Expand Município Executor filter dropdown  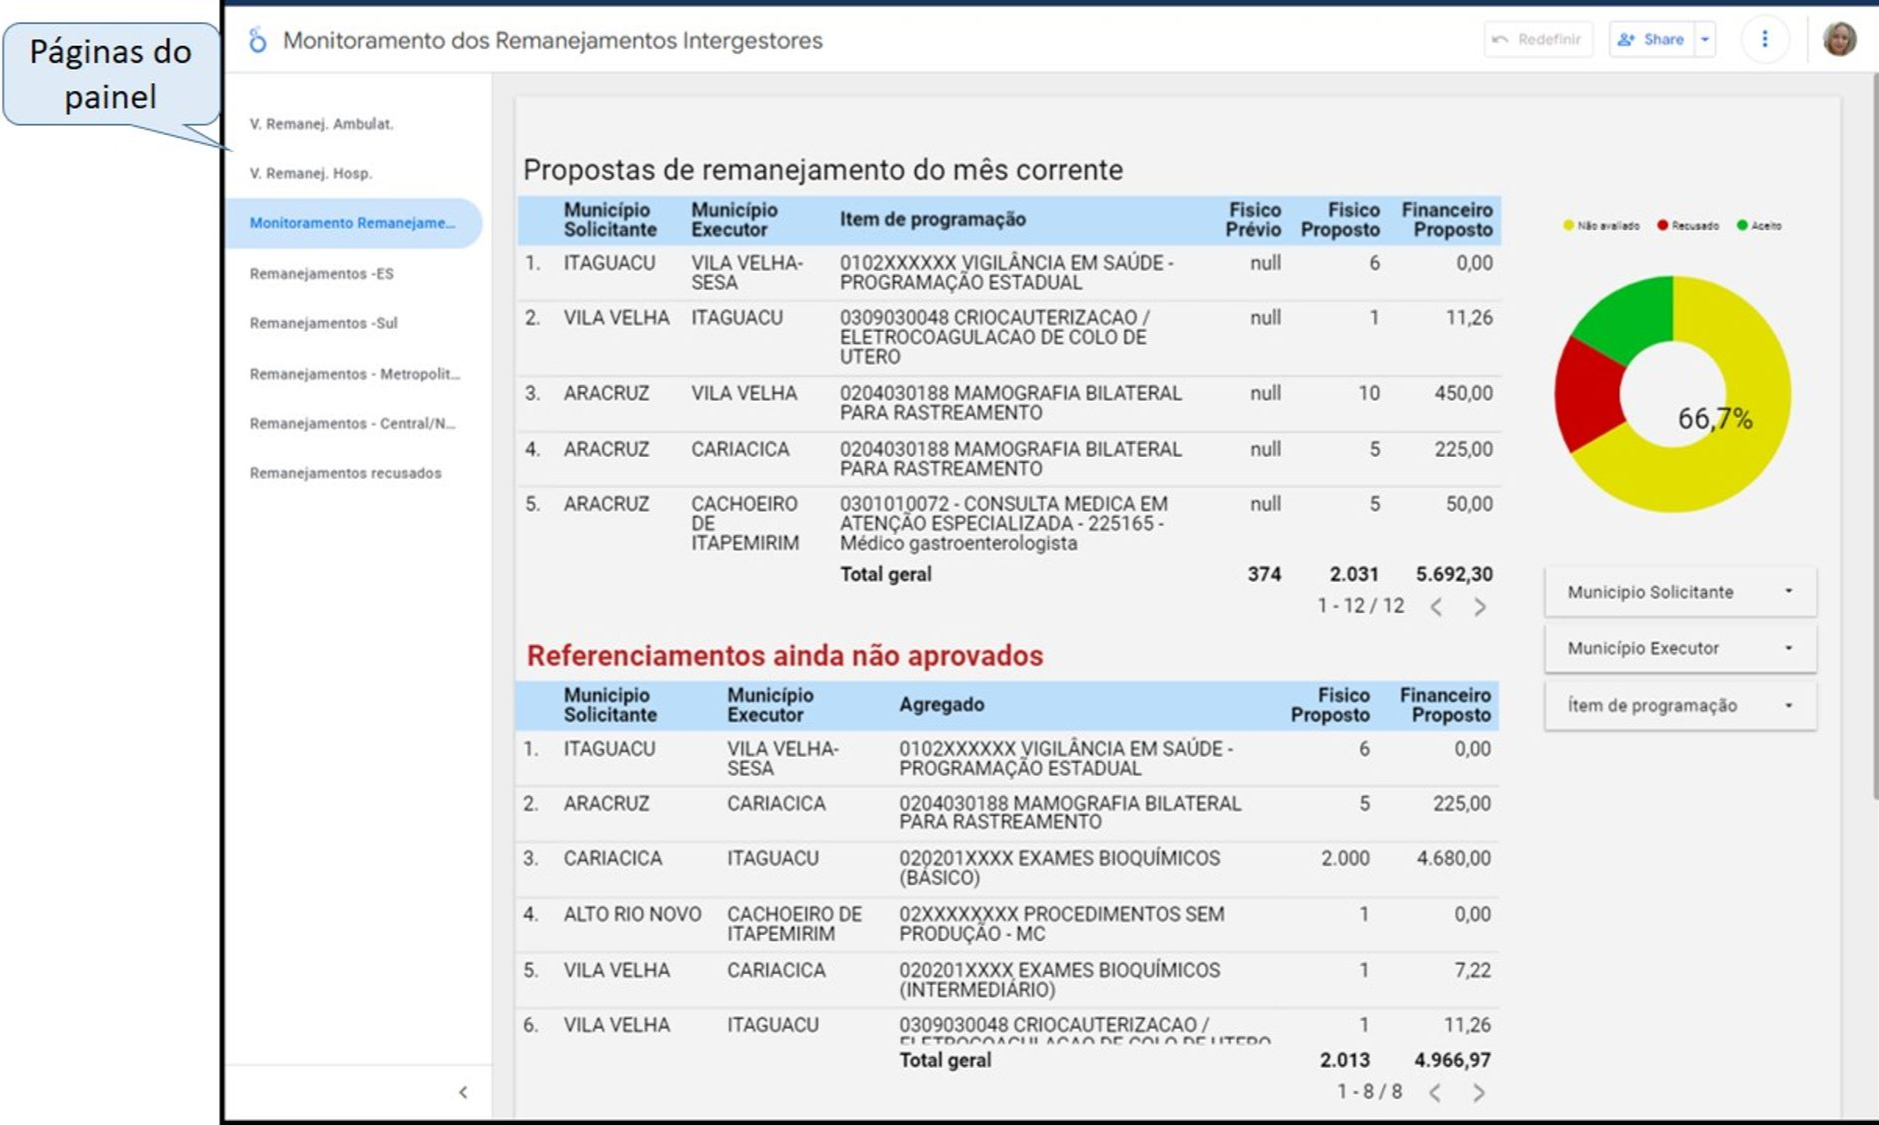coord(1680,648)
